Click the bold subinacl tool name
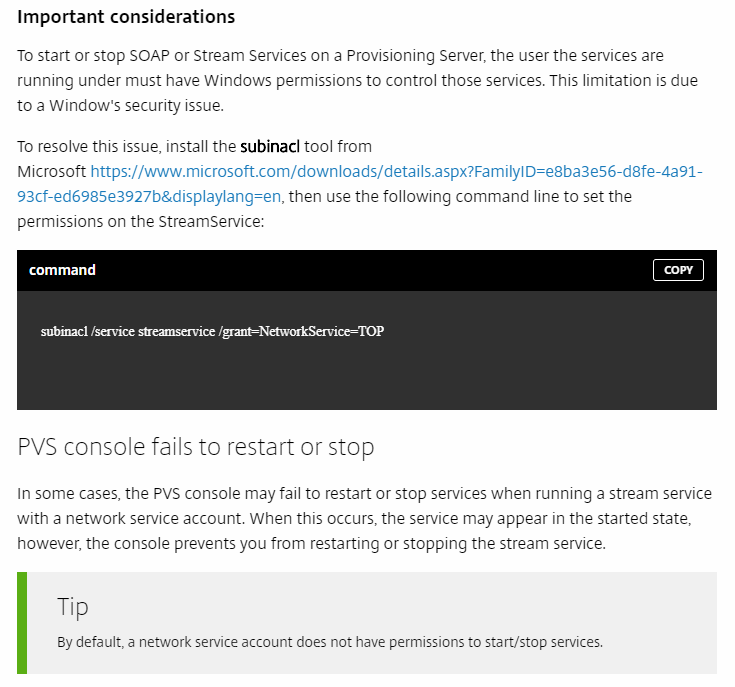This screenshot has width=735, height=687. 270,147
